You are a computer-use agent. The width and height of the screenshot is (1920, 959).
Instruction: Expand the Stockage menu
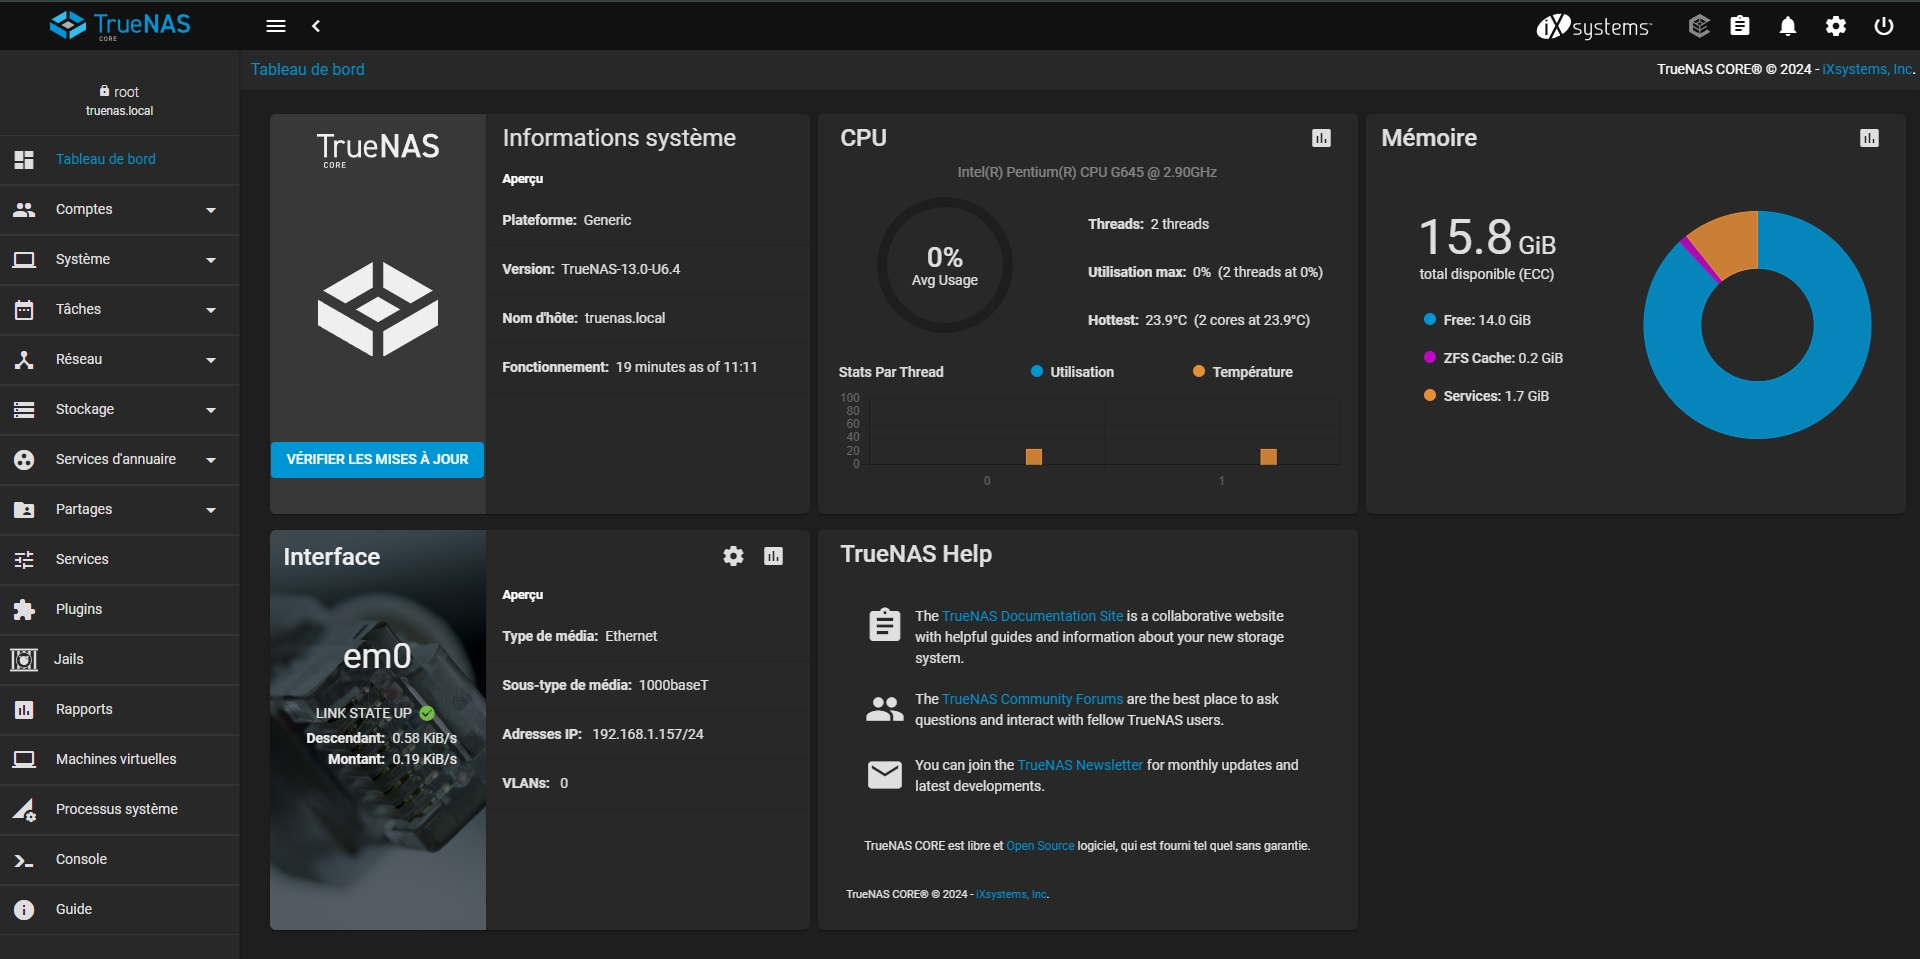tap(119, 410)
